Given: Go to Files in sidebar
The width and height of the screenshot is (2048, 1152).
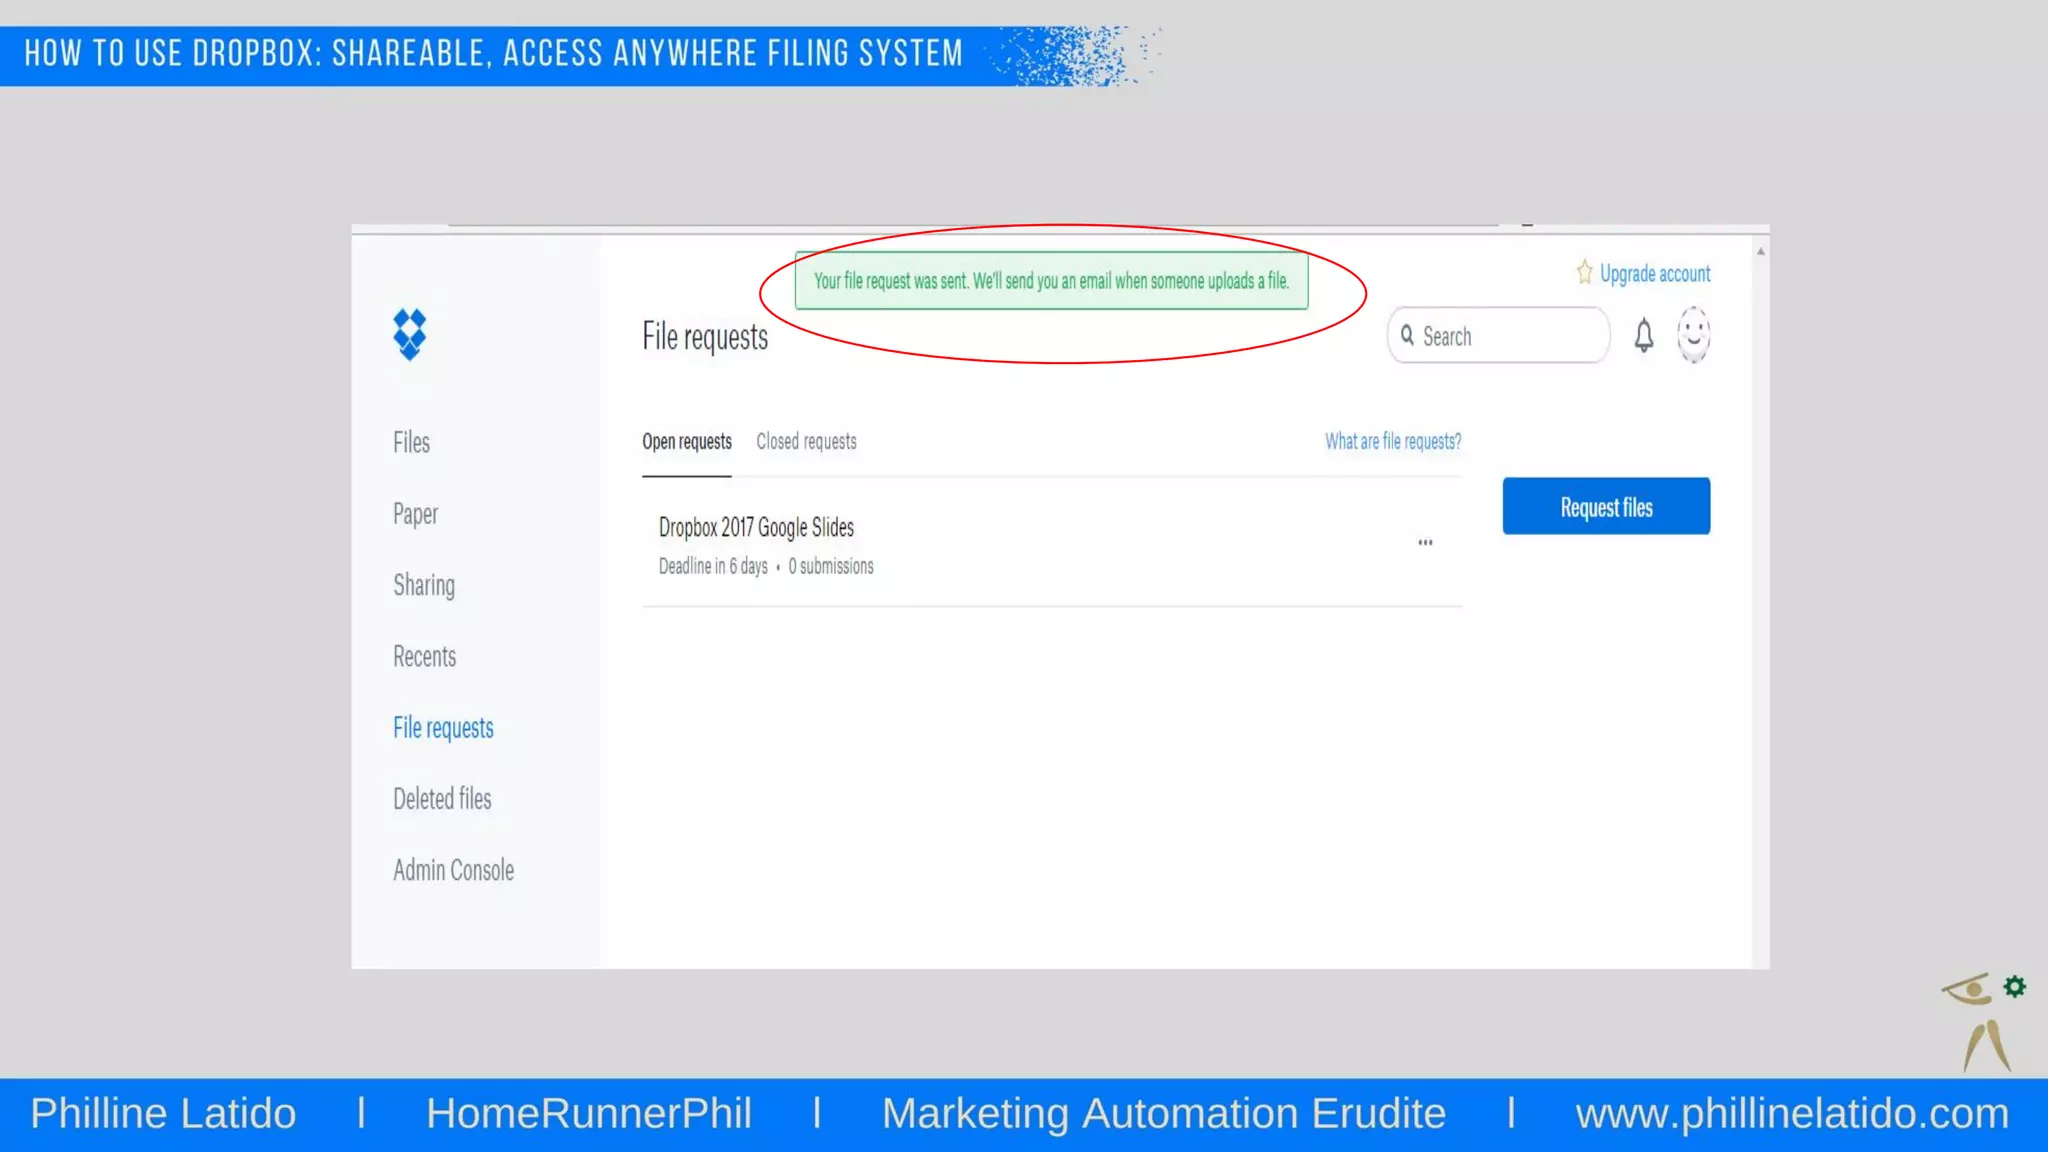Looking at the screenshot, I should (411, 442).
